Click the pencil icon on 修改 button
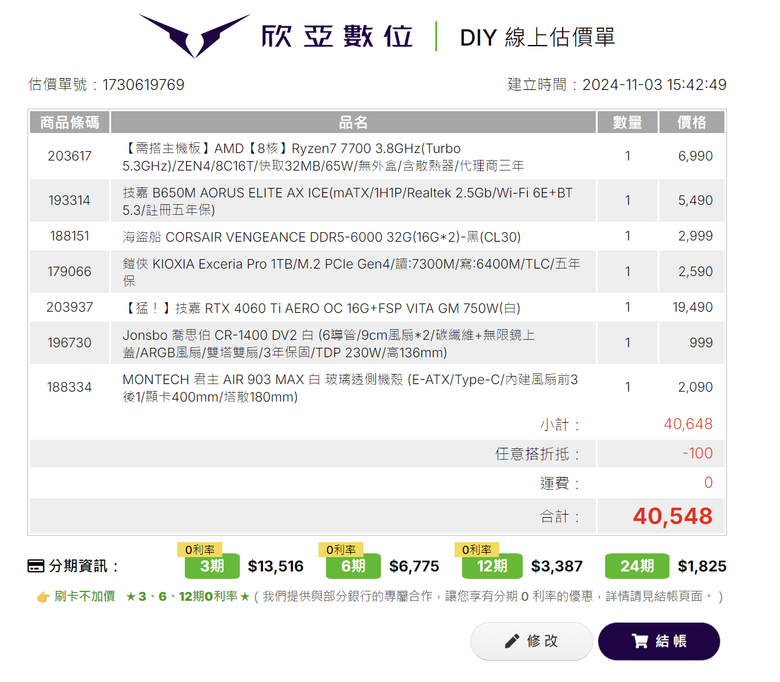Viewport: 780px width, 682px height. (512, 641)
